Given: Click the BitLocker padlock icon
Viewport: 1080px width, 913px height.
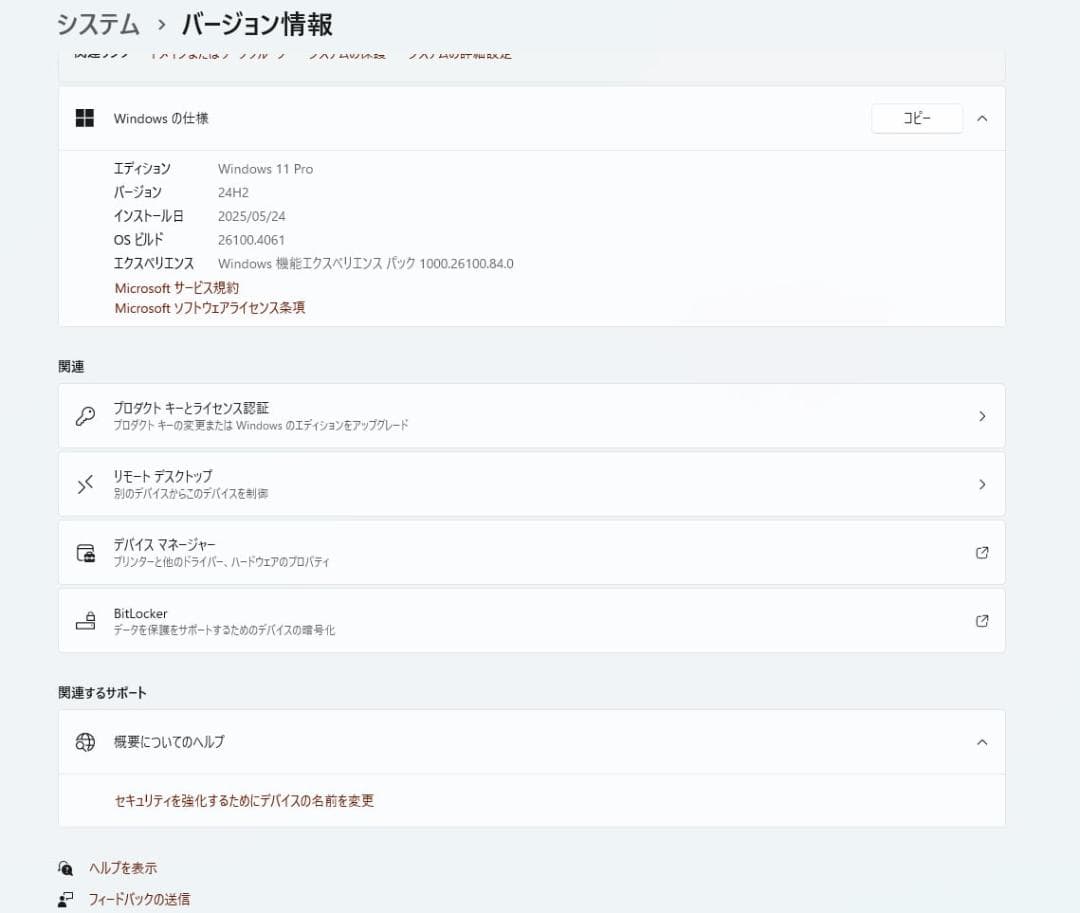Looking at the screenshot, I should pos(86,619).
